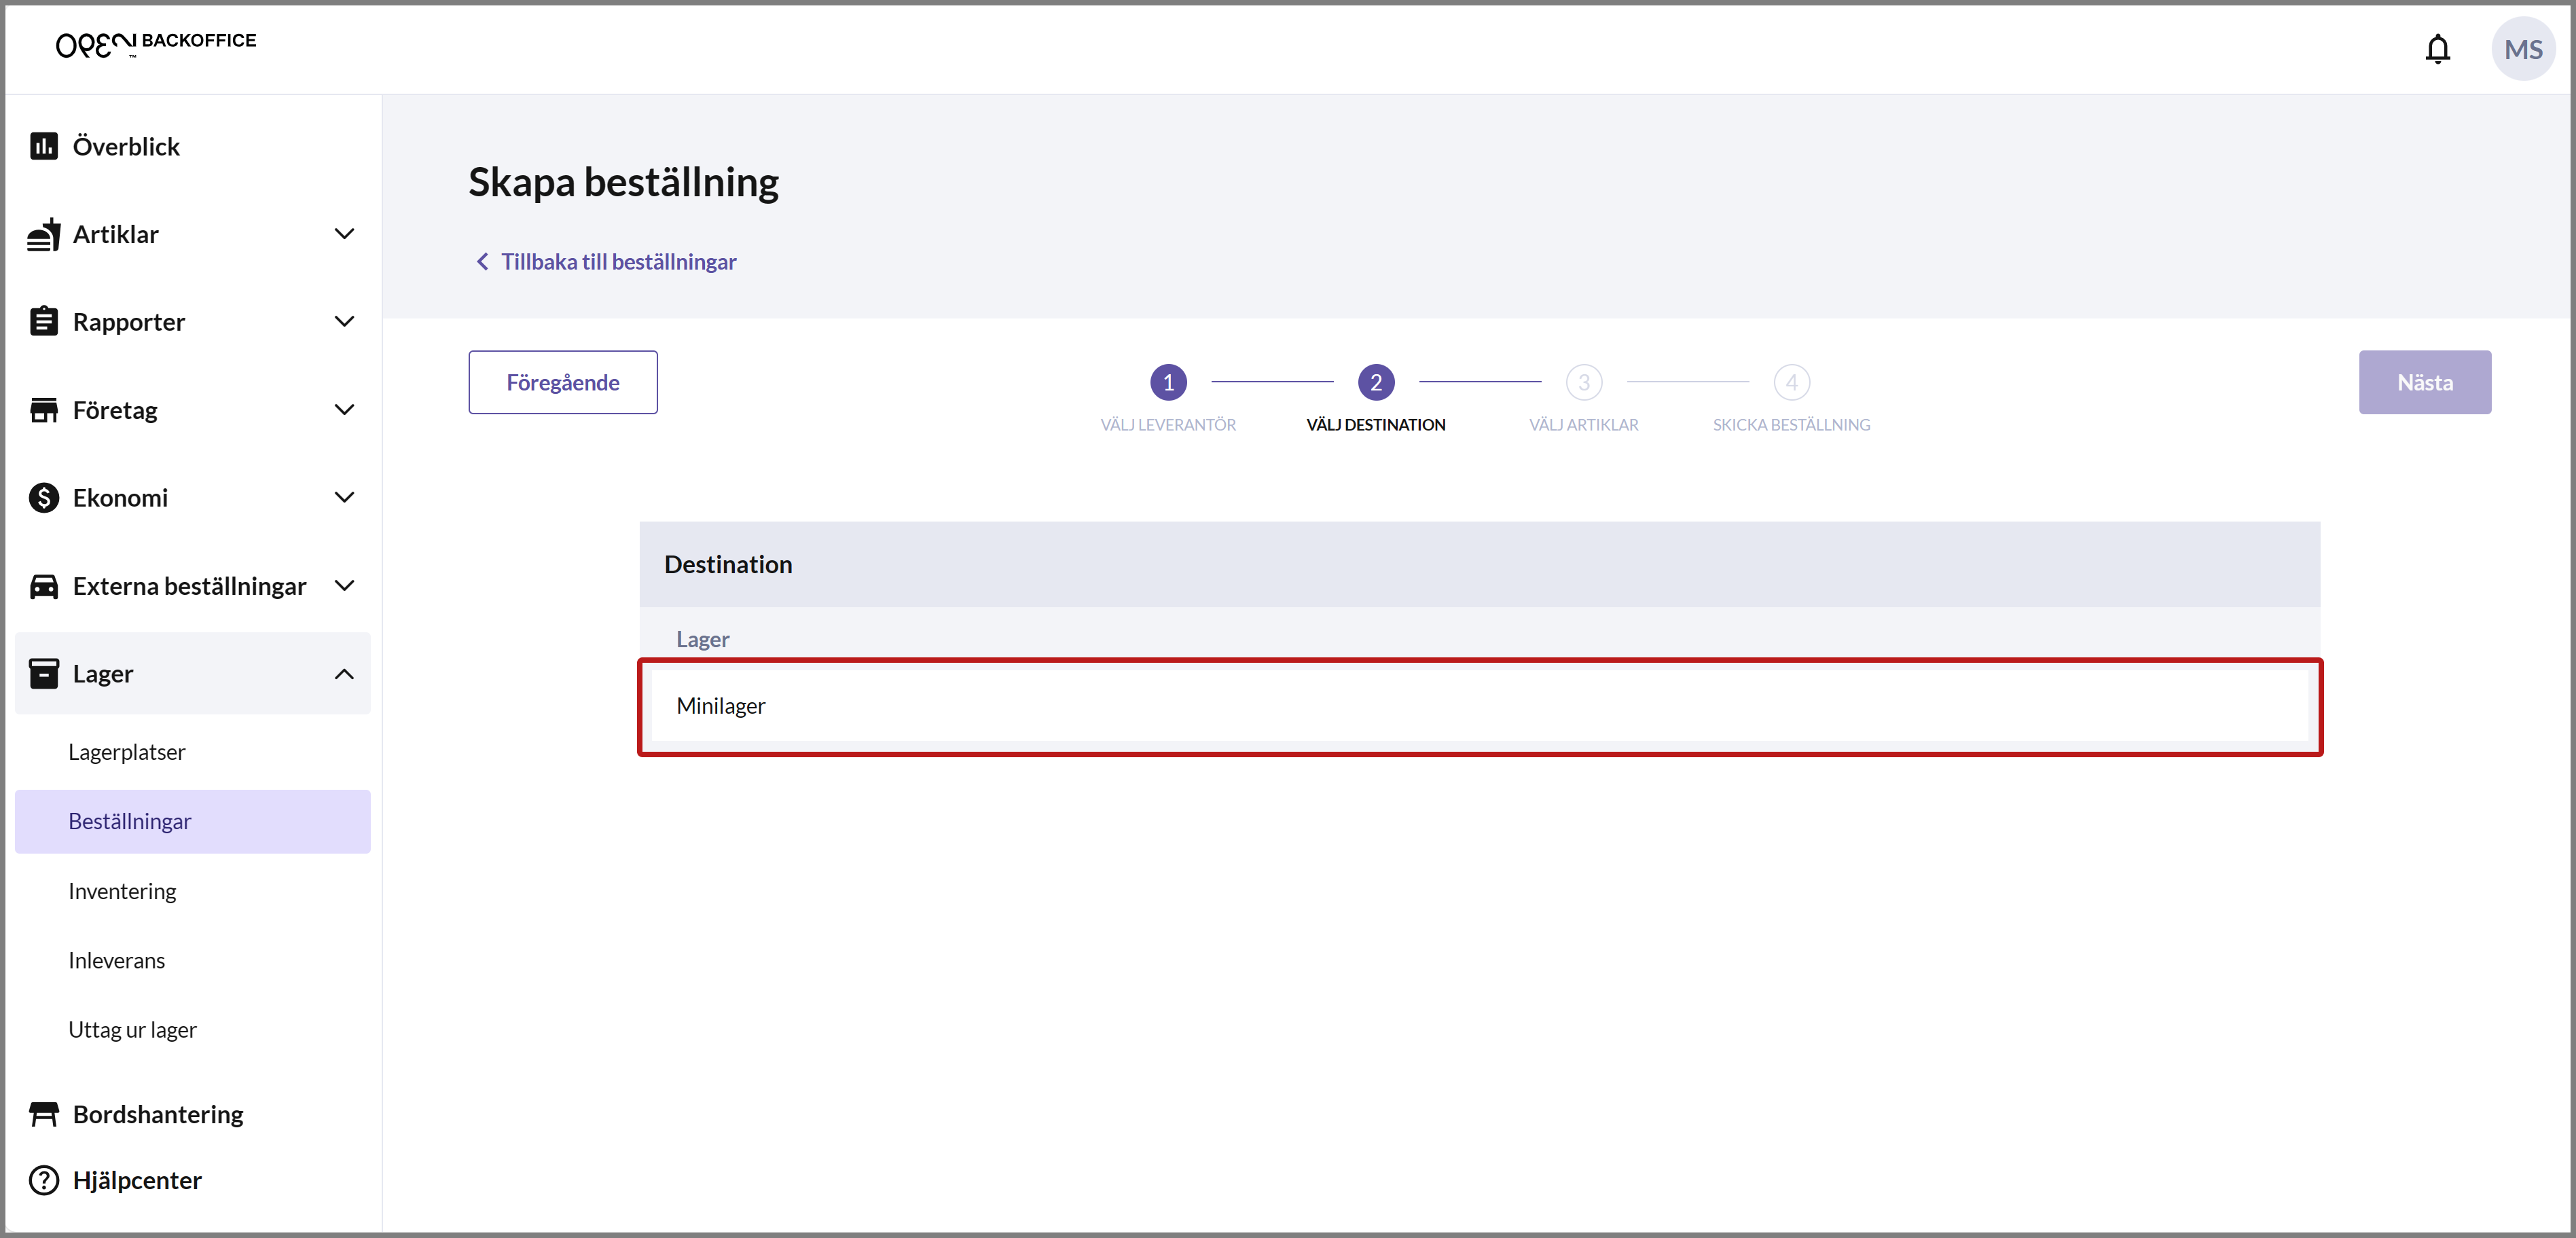Click the SKICKA BESTÄLLNING step label

1791,425
